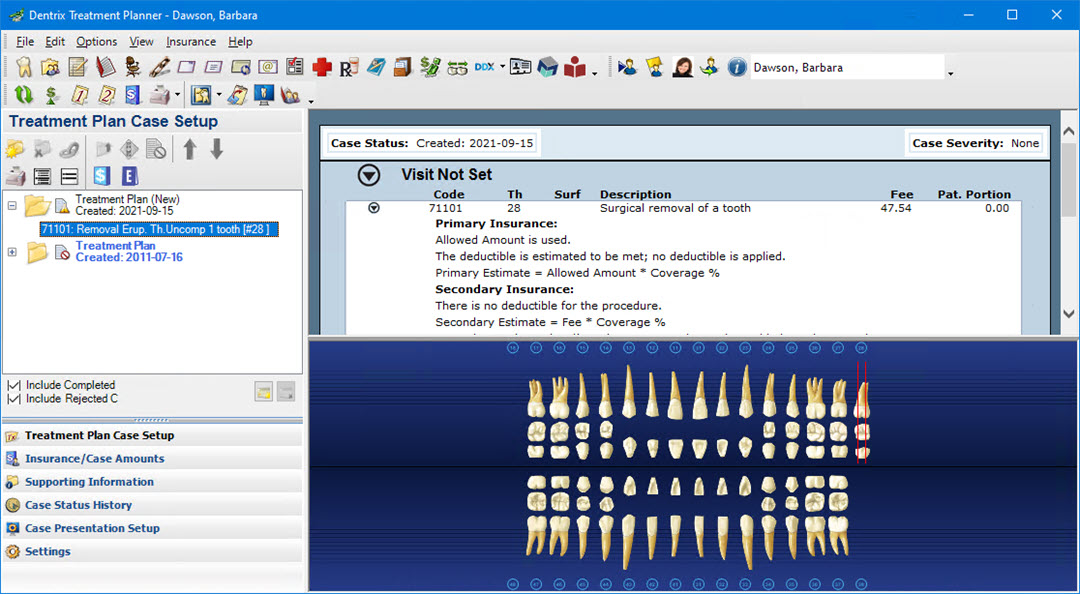The width and height of the screenshot is (1080, 594).
Task: Open the Rx prescriptions icon
Action: point(348,68)
